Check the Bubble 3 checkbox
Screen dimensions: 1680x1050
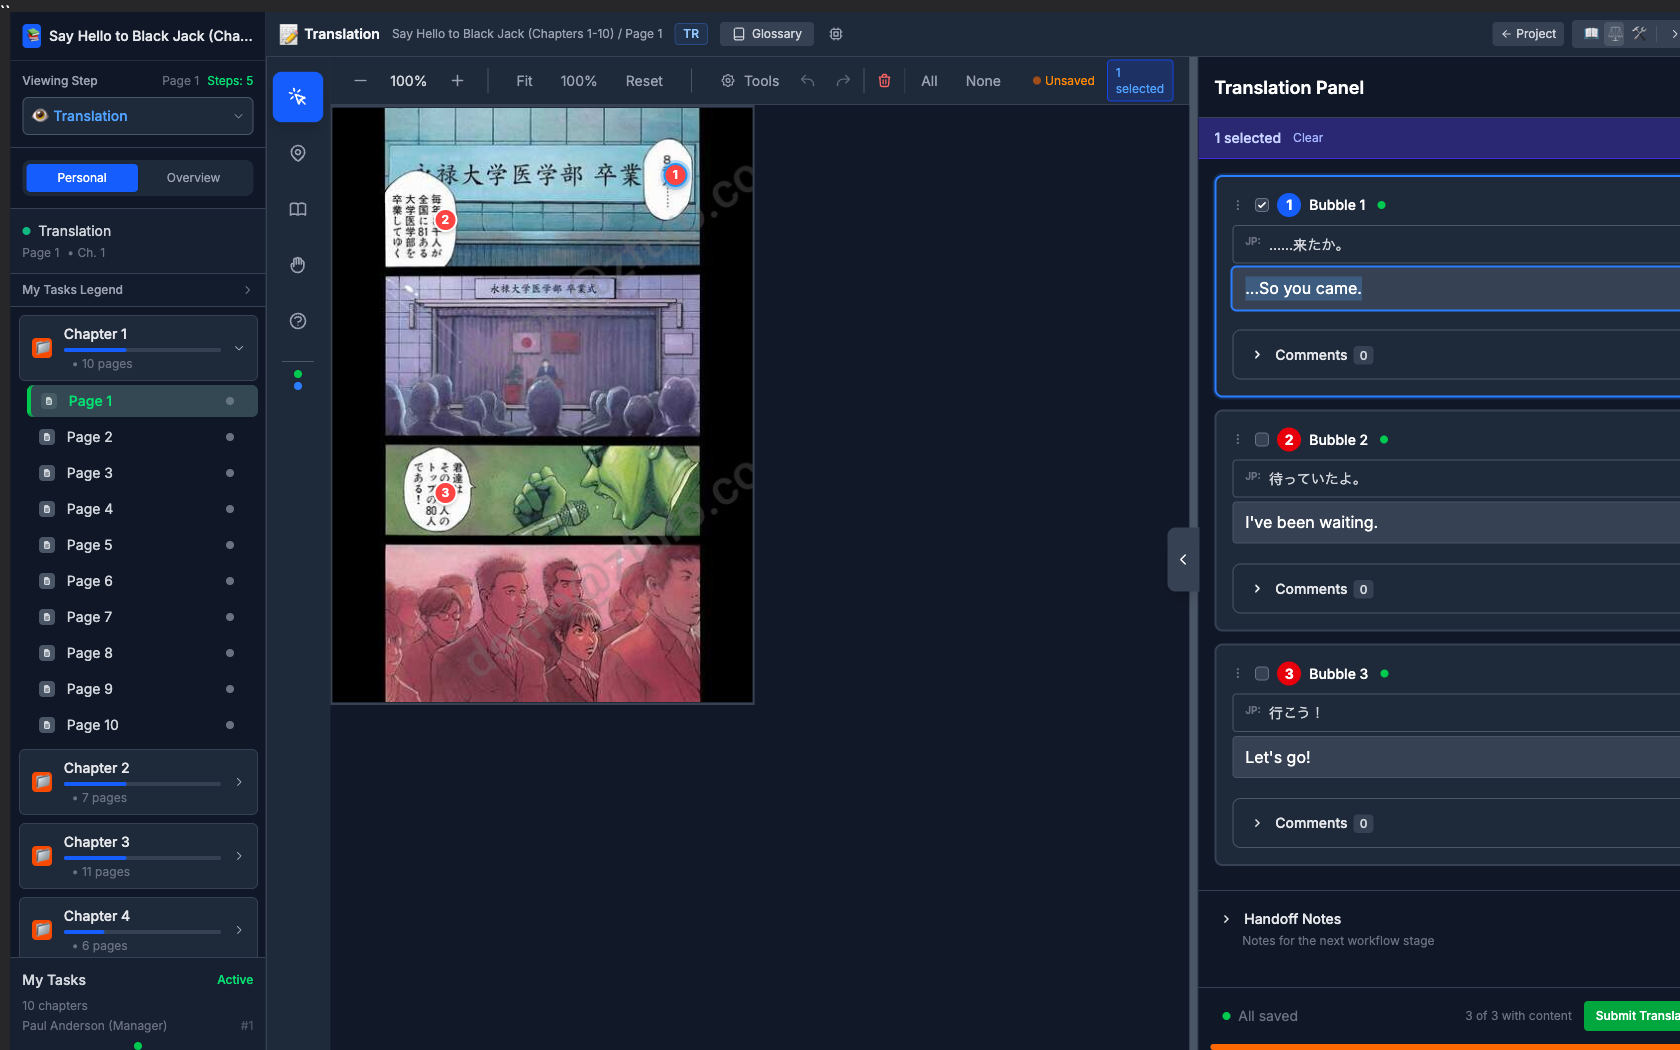(1262, 674)
